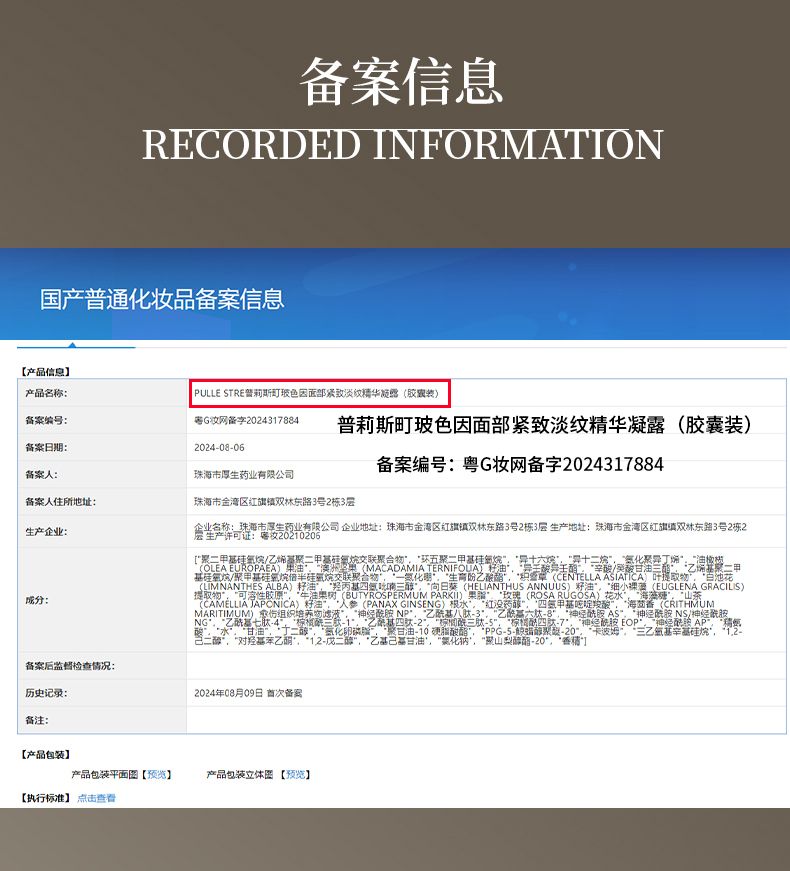Click the RECORDED INFORMATION banner subtitle
The image size is (790, 871).
click(x=402, y=144)
